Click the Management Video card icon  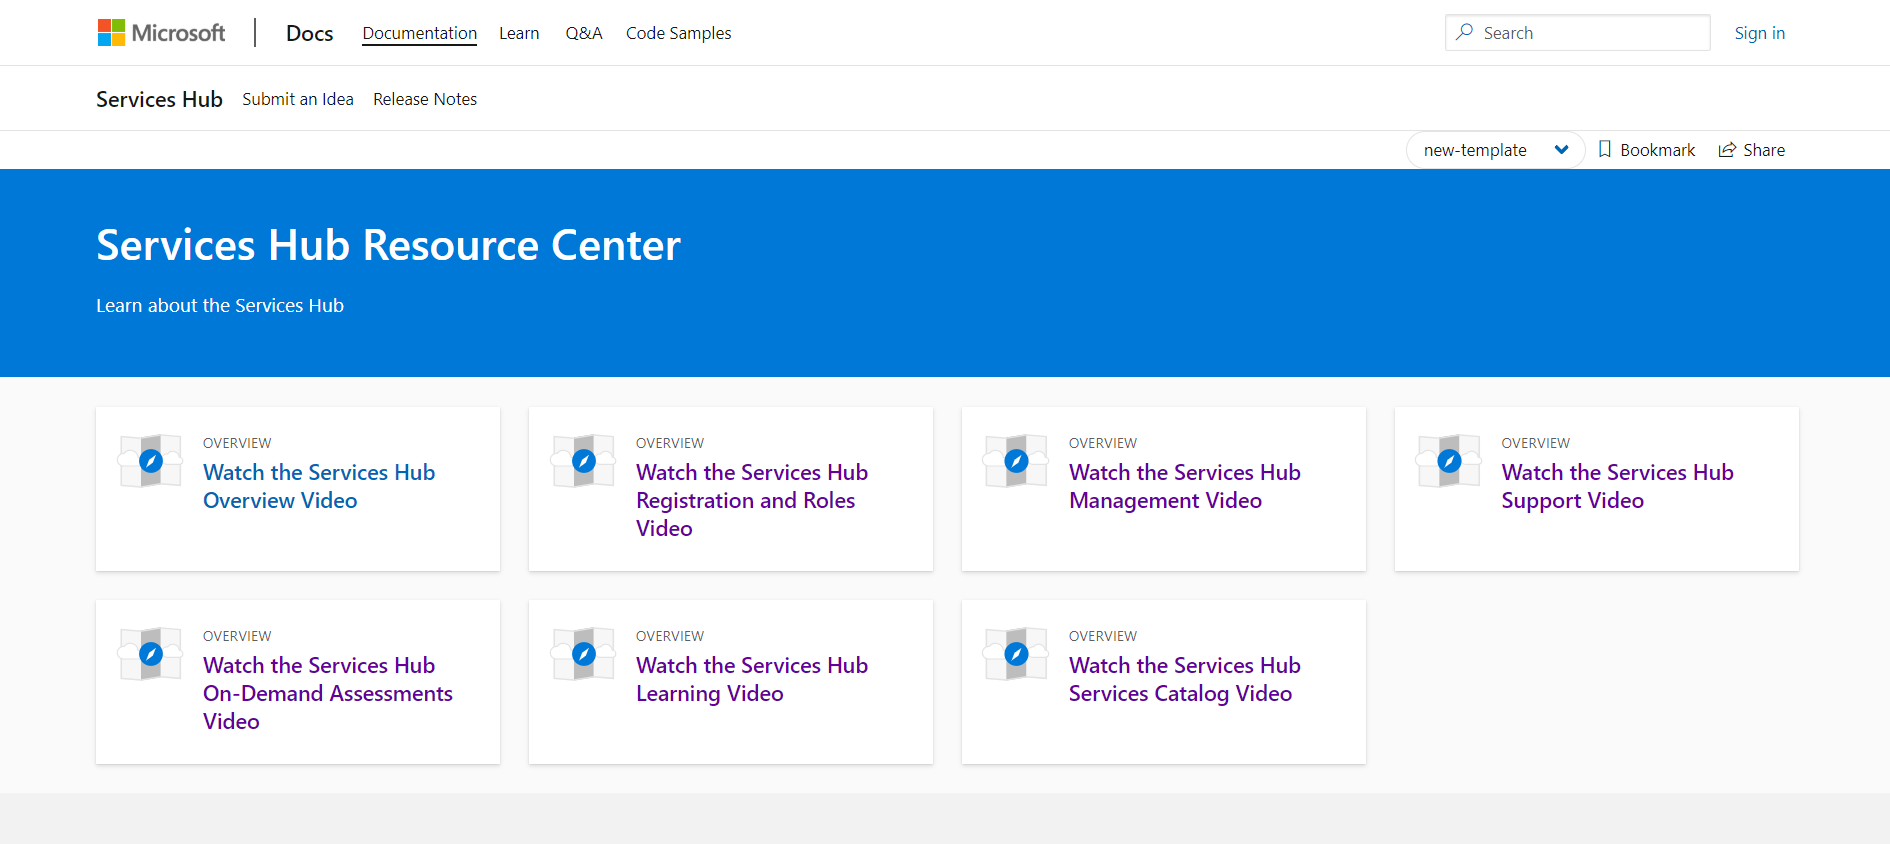pyautogui.click(x=1016, y=461)
